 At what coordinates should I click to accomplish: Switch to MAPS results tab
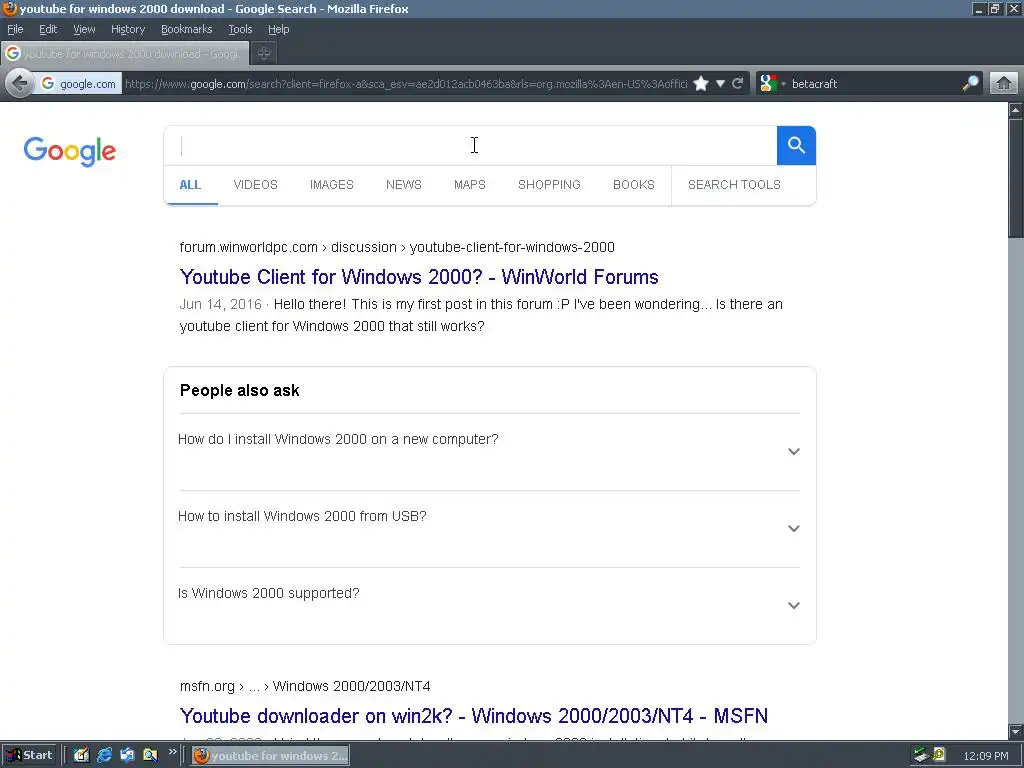(470, 185)
